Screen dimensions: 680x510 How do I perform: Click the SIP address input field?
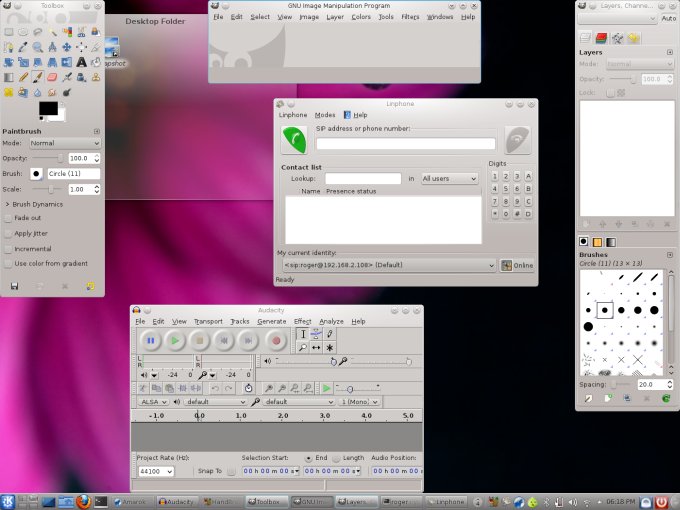405,144
